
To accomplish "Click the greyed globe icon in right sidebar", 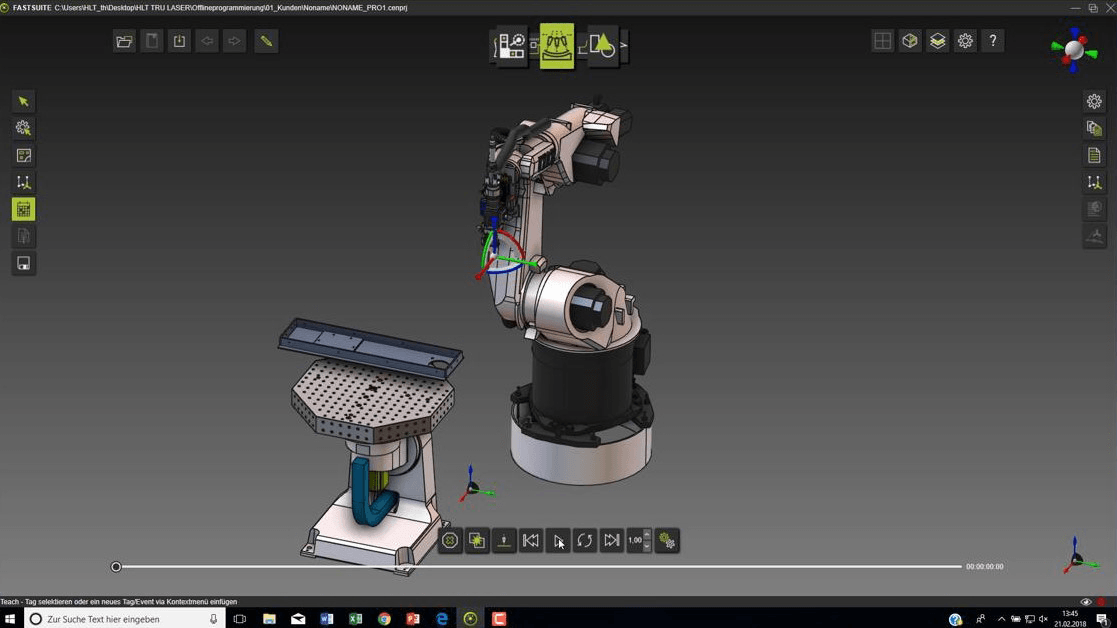I will tap(1094, 209).
